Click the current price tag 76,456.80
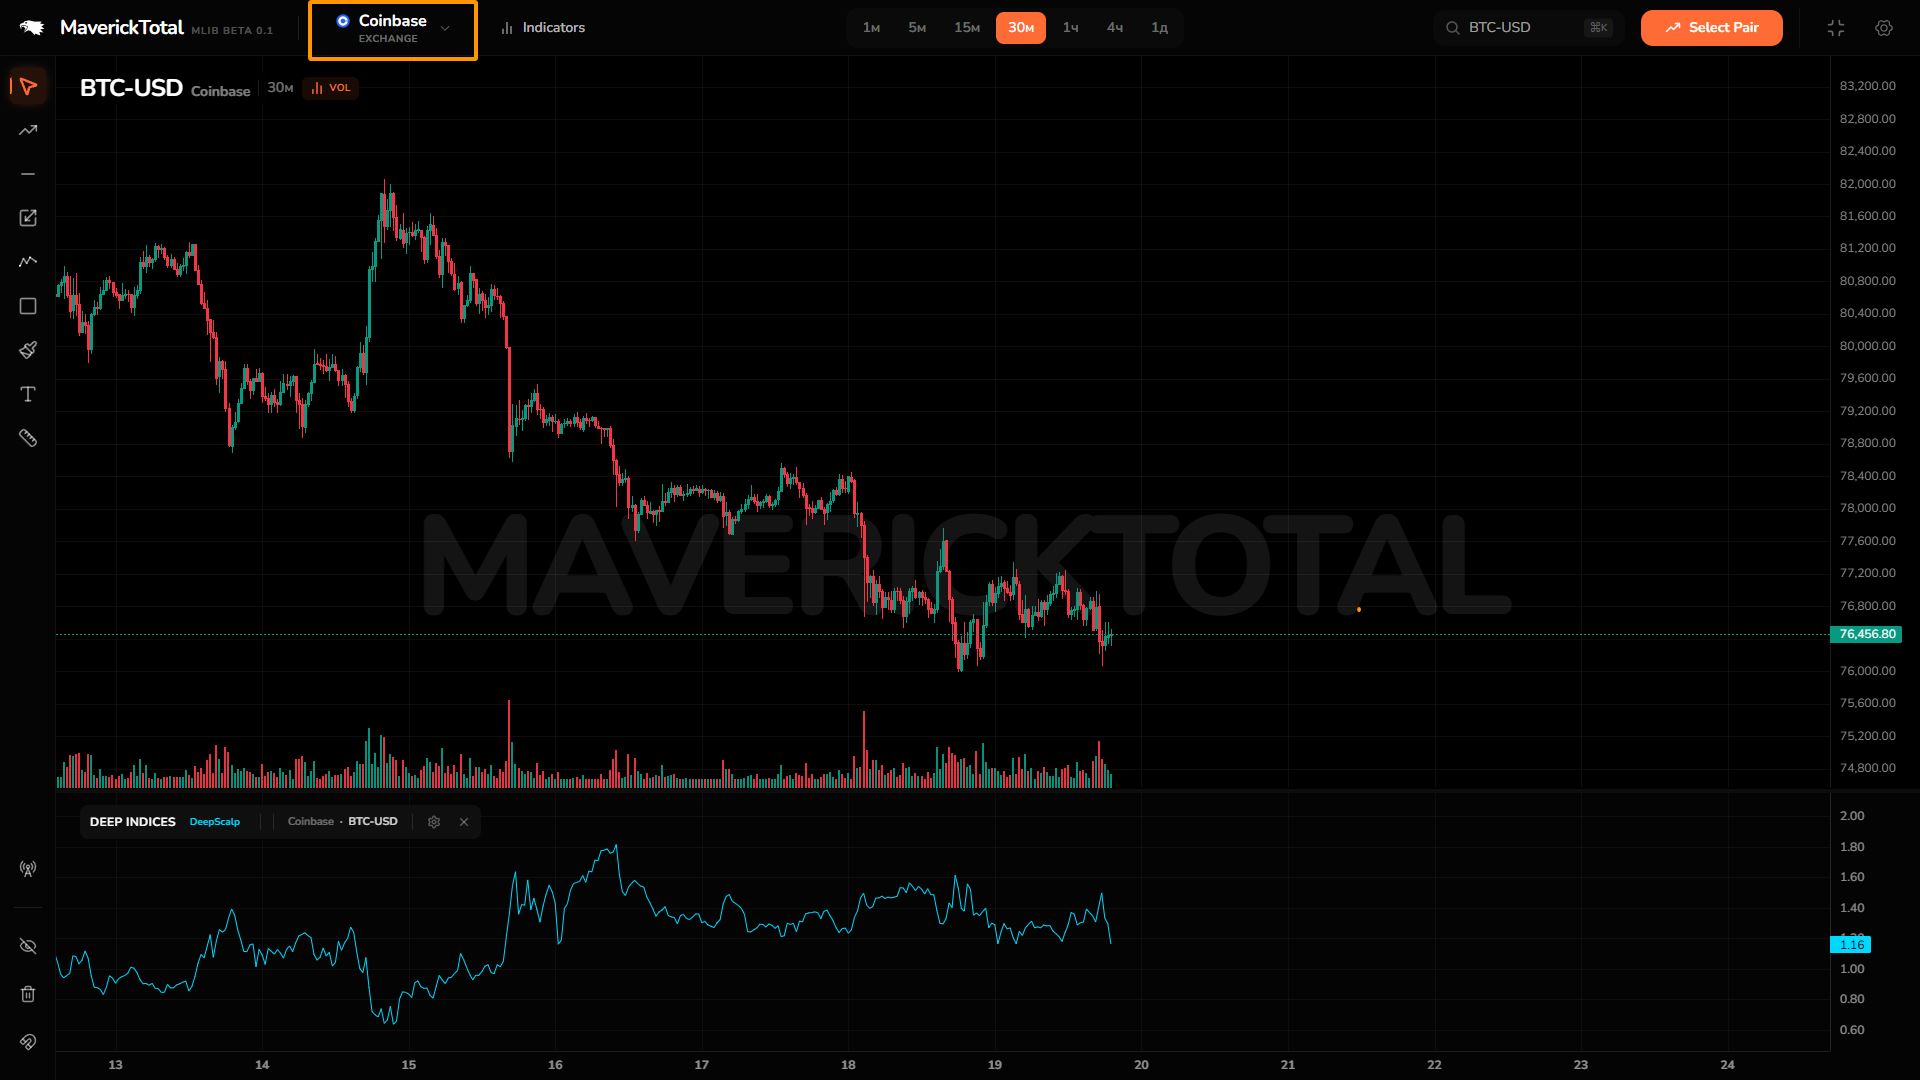 pos(1866,634)
